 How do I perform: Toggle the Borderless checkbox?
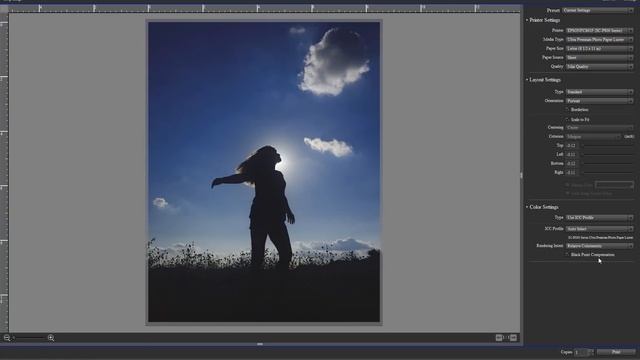coord(567,109)
